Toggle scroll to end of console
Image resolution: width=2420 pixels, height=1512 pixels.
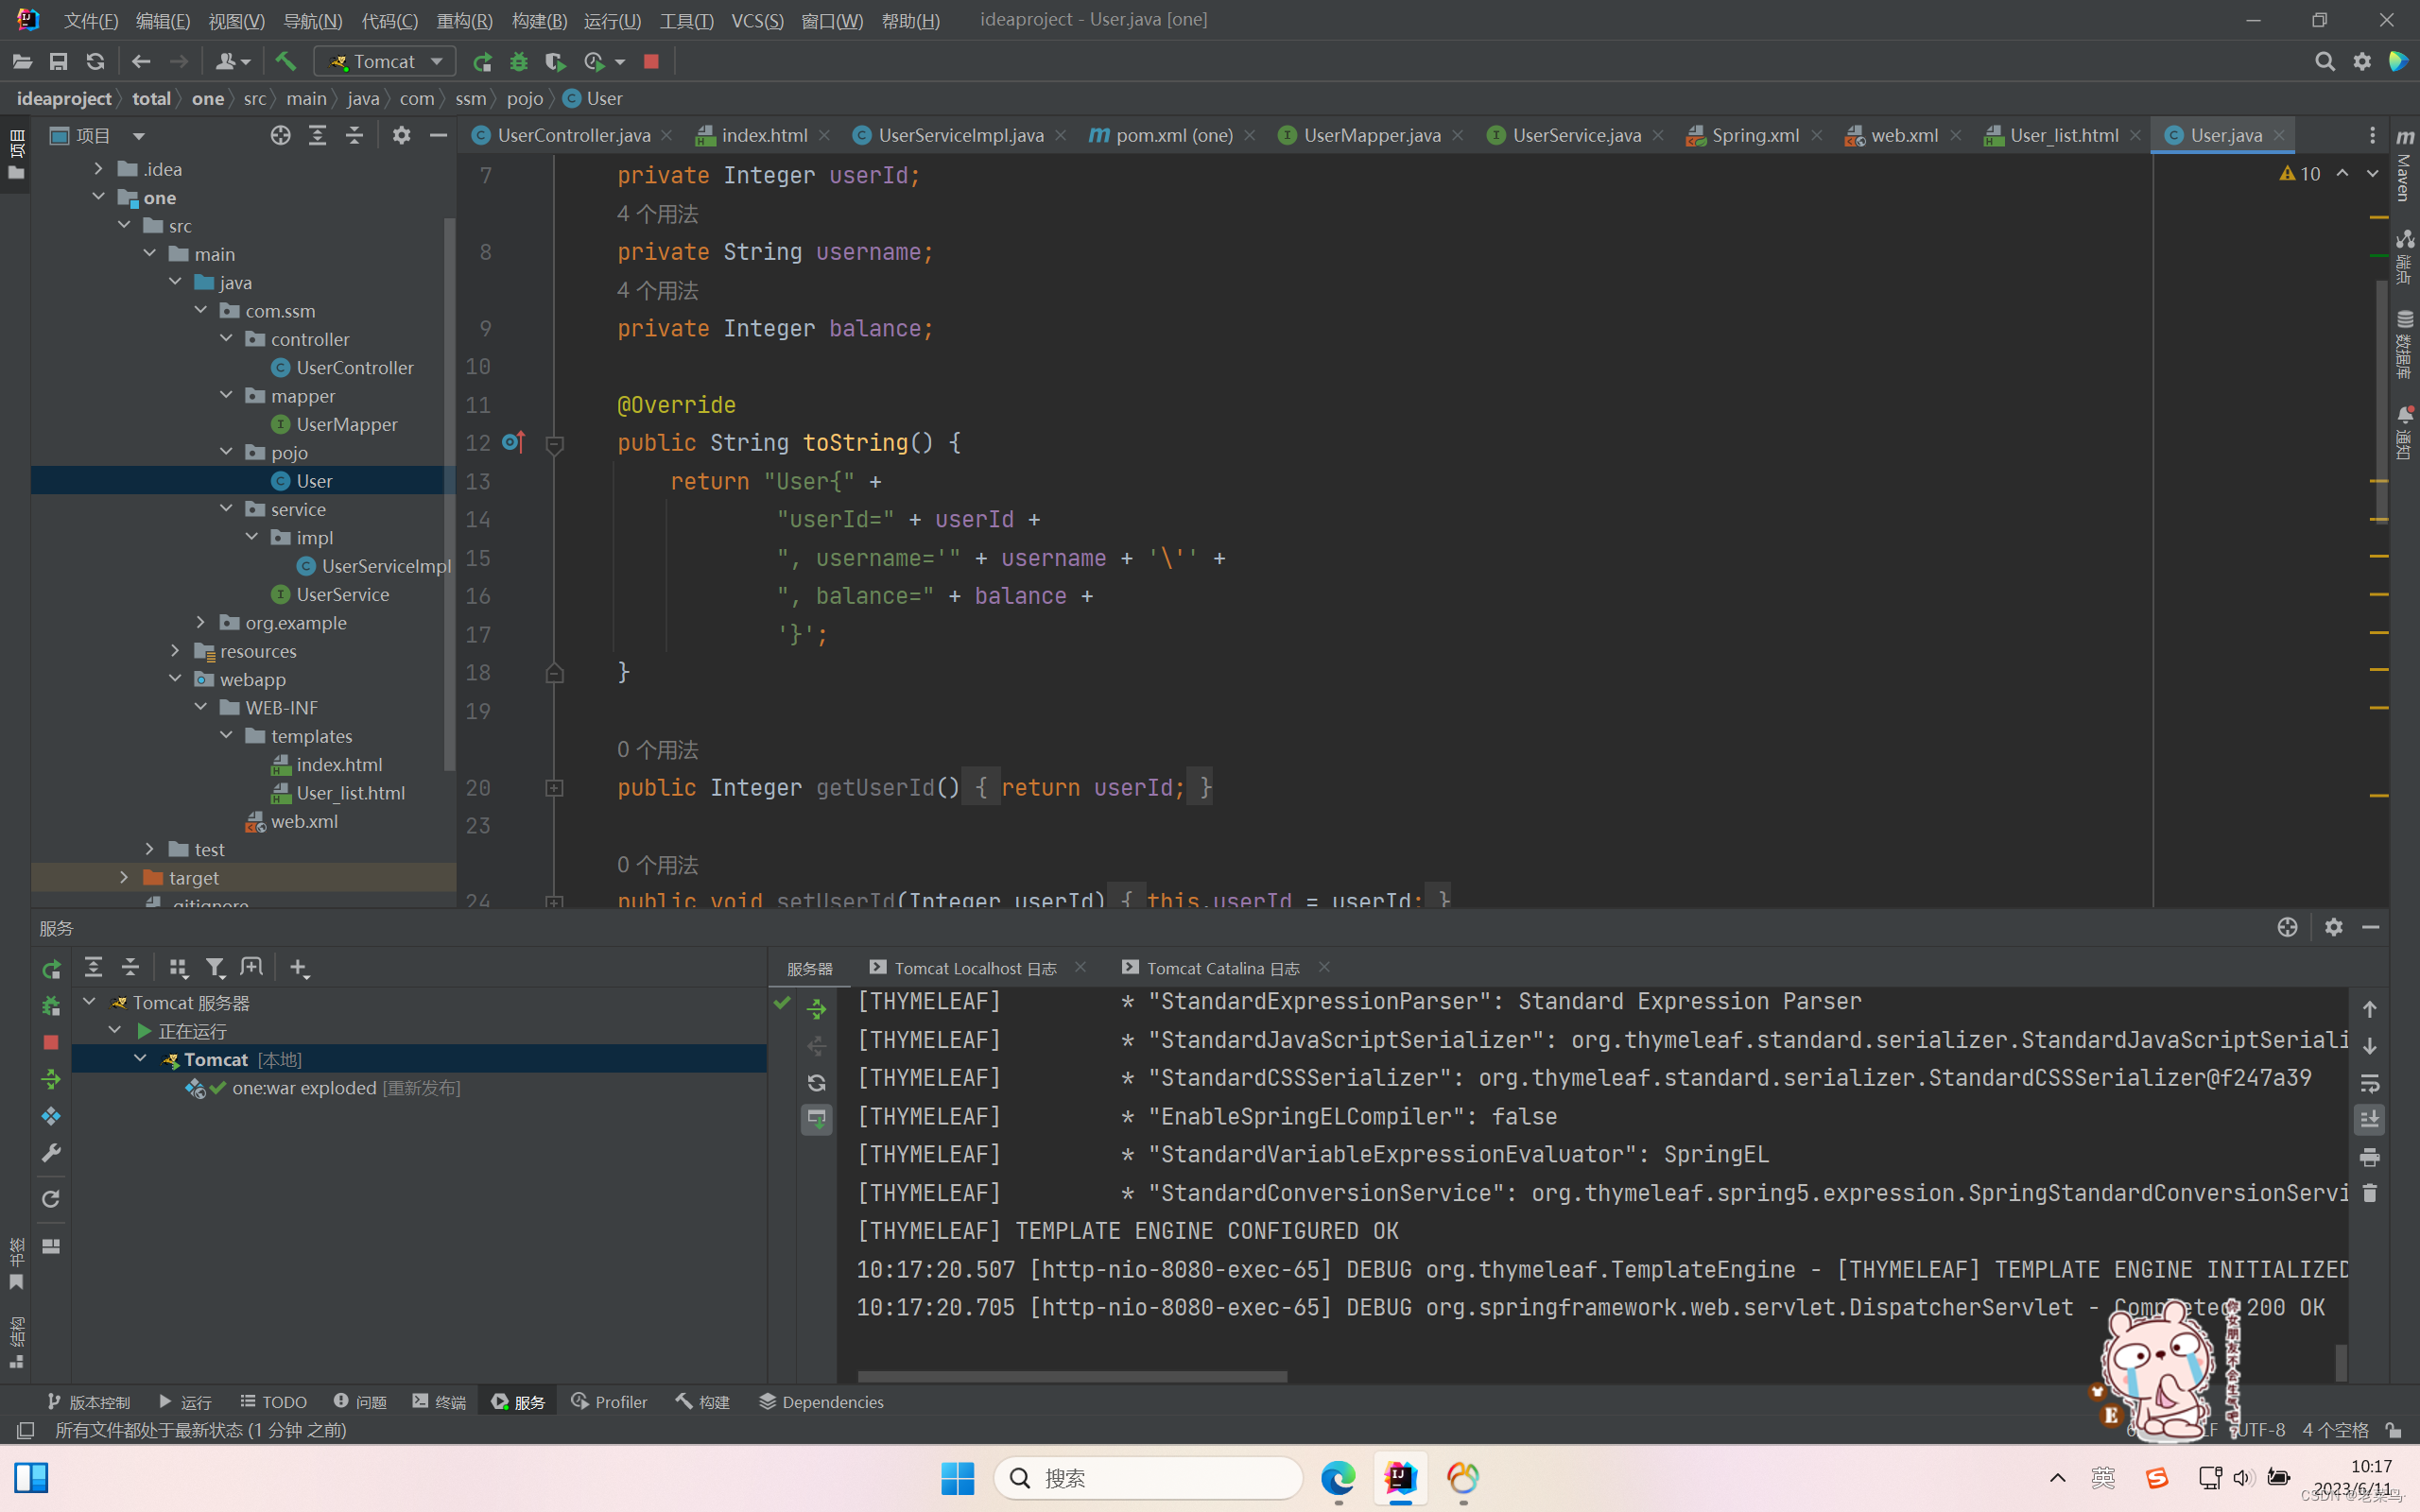[2369, 1120]
